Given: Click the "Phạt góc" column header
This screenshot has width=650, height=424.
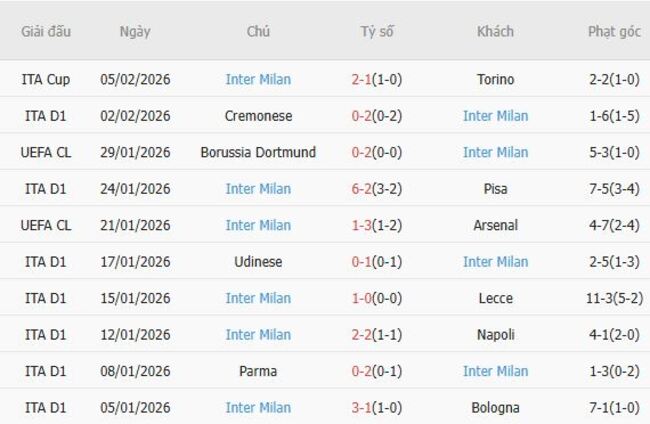Looking at the screenshot, I should point(614,31).
